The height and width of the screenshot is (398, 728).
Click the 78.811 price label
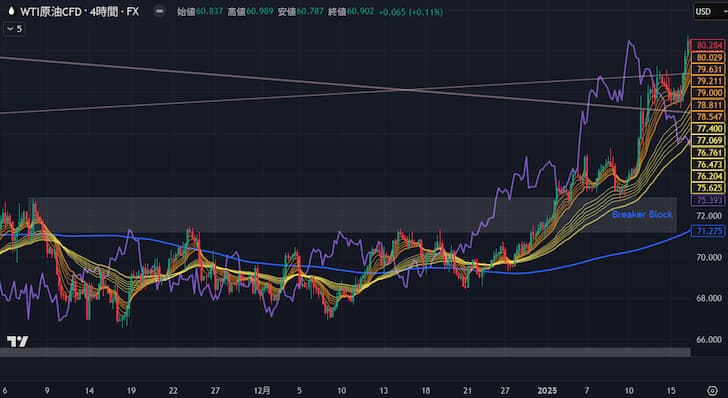coord(708,105)
